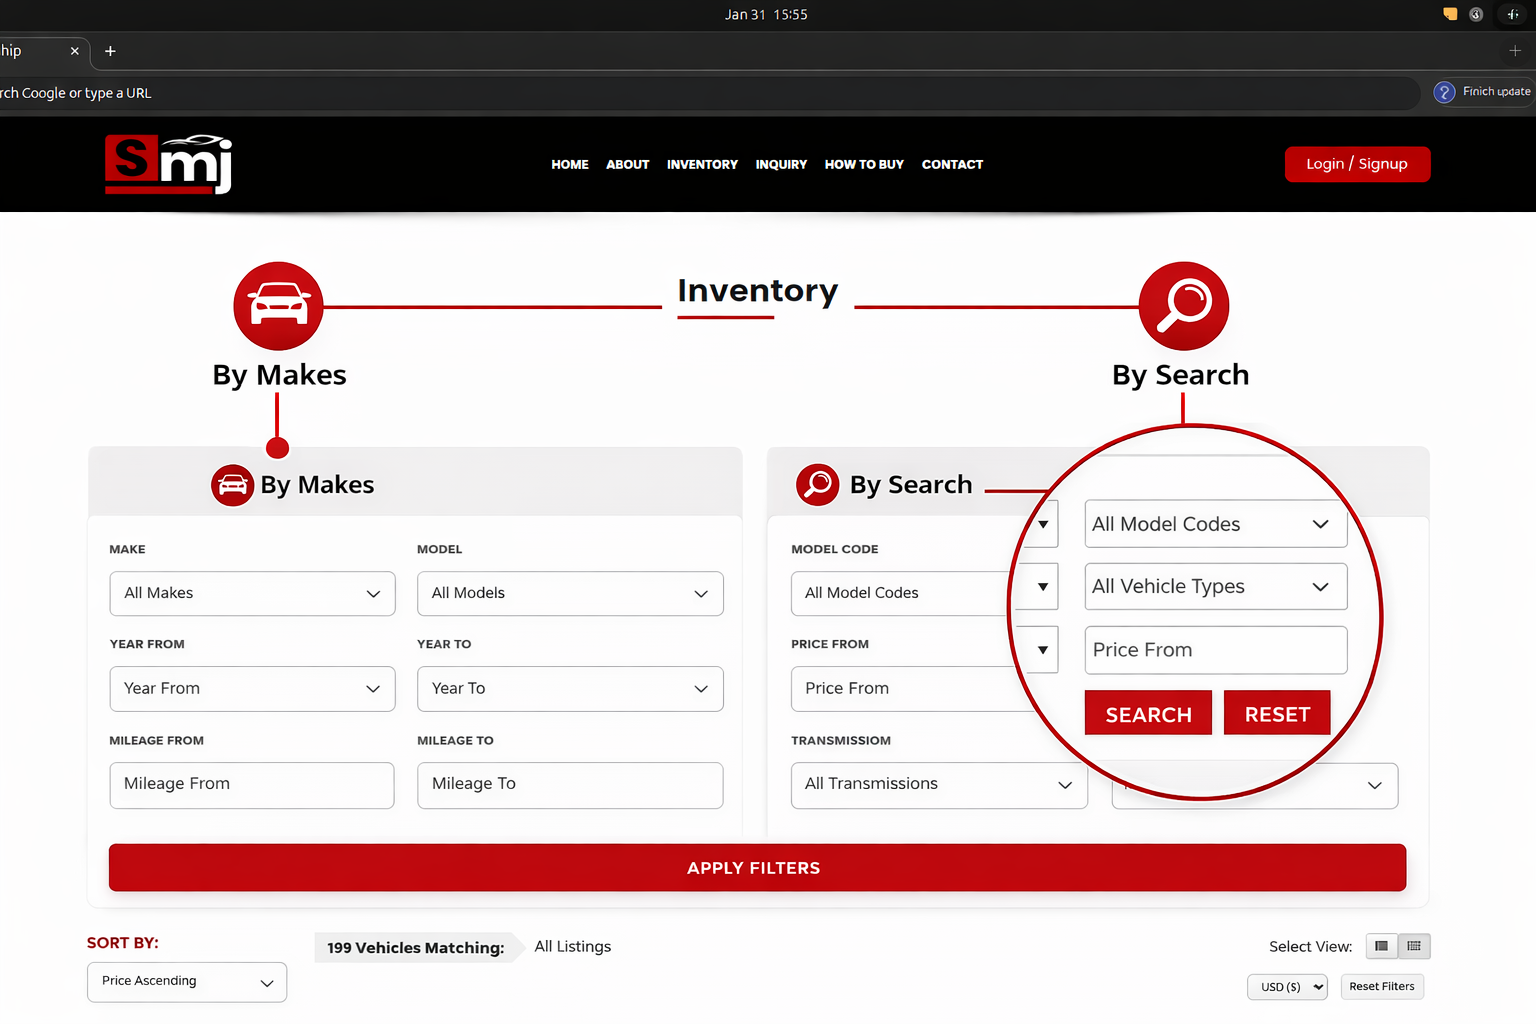Image resolution: width=1536 pixels, height=1024 pixels.
Task: Click the SMJ logo in the header
Action: tap(168, 164)
